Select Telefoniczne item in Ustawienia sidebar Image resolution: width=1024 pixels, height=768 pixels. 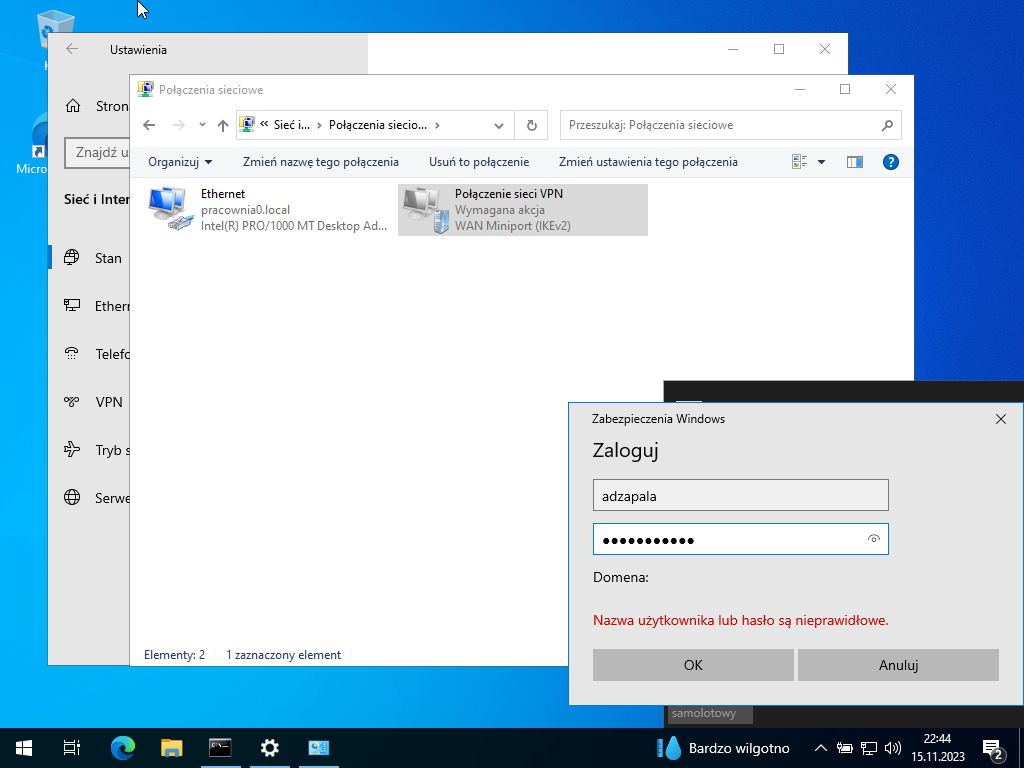pyautogui.click(x=91, y=354)
